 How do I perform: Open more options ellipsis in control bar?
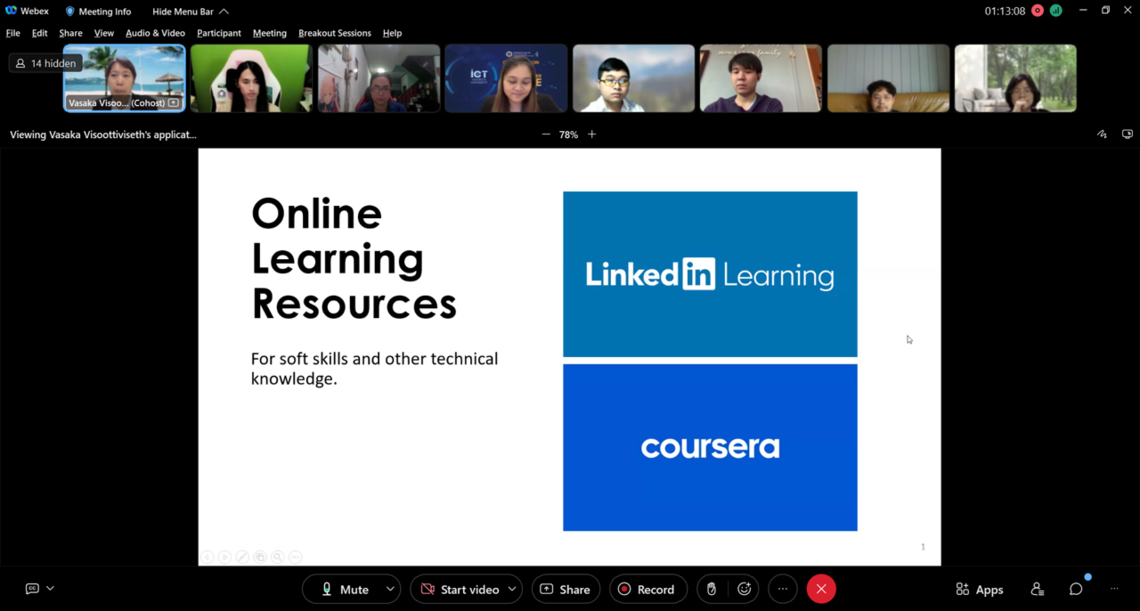tap(783, 589)
